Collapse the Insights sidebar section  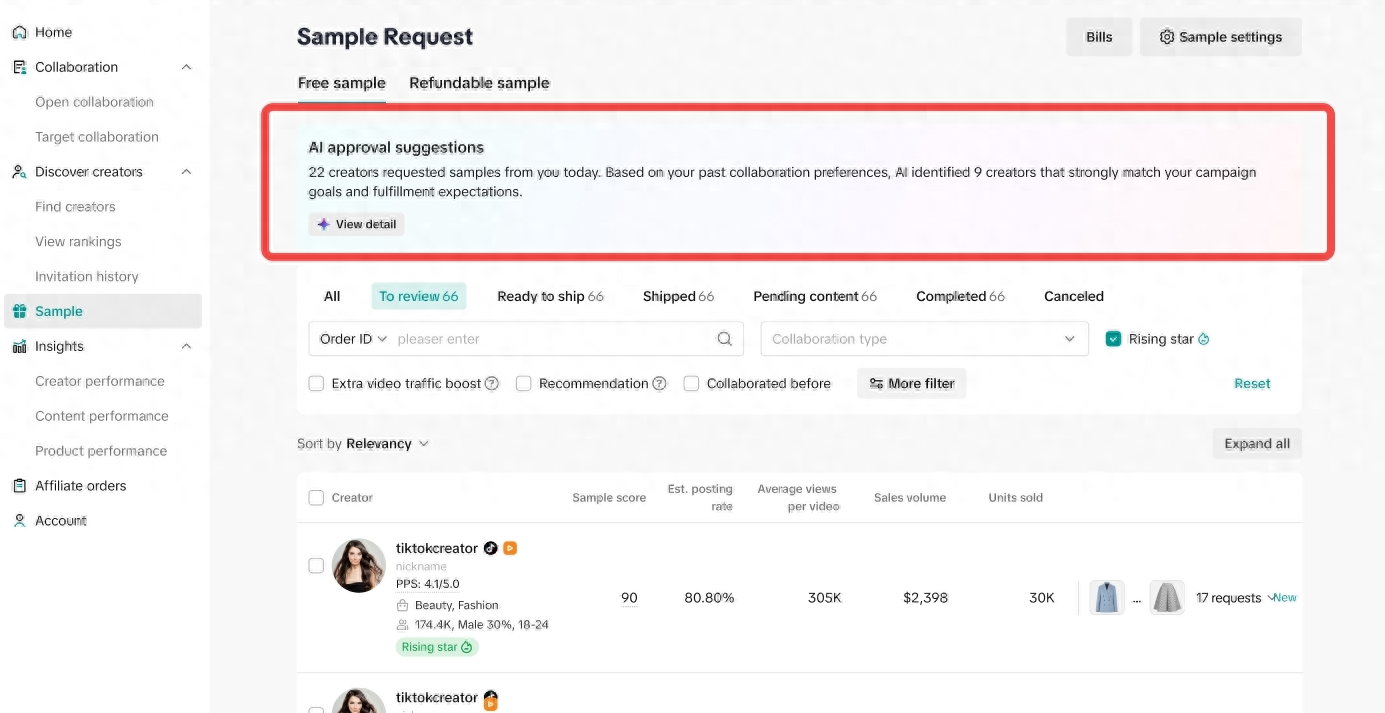tap(186, 346)
